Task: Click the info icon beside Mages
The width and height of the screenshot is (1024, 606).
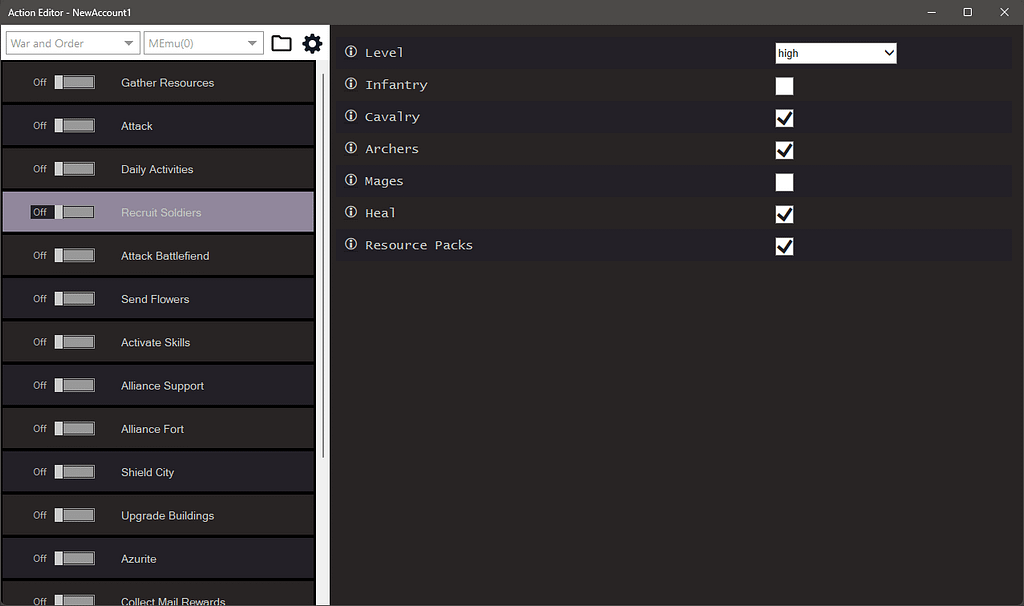Action: click(x=349, y=181)
